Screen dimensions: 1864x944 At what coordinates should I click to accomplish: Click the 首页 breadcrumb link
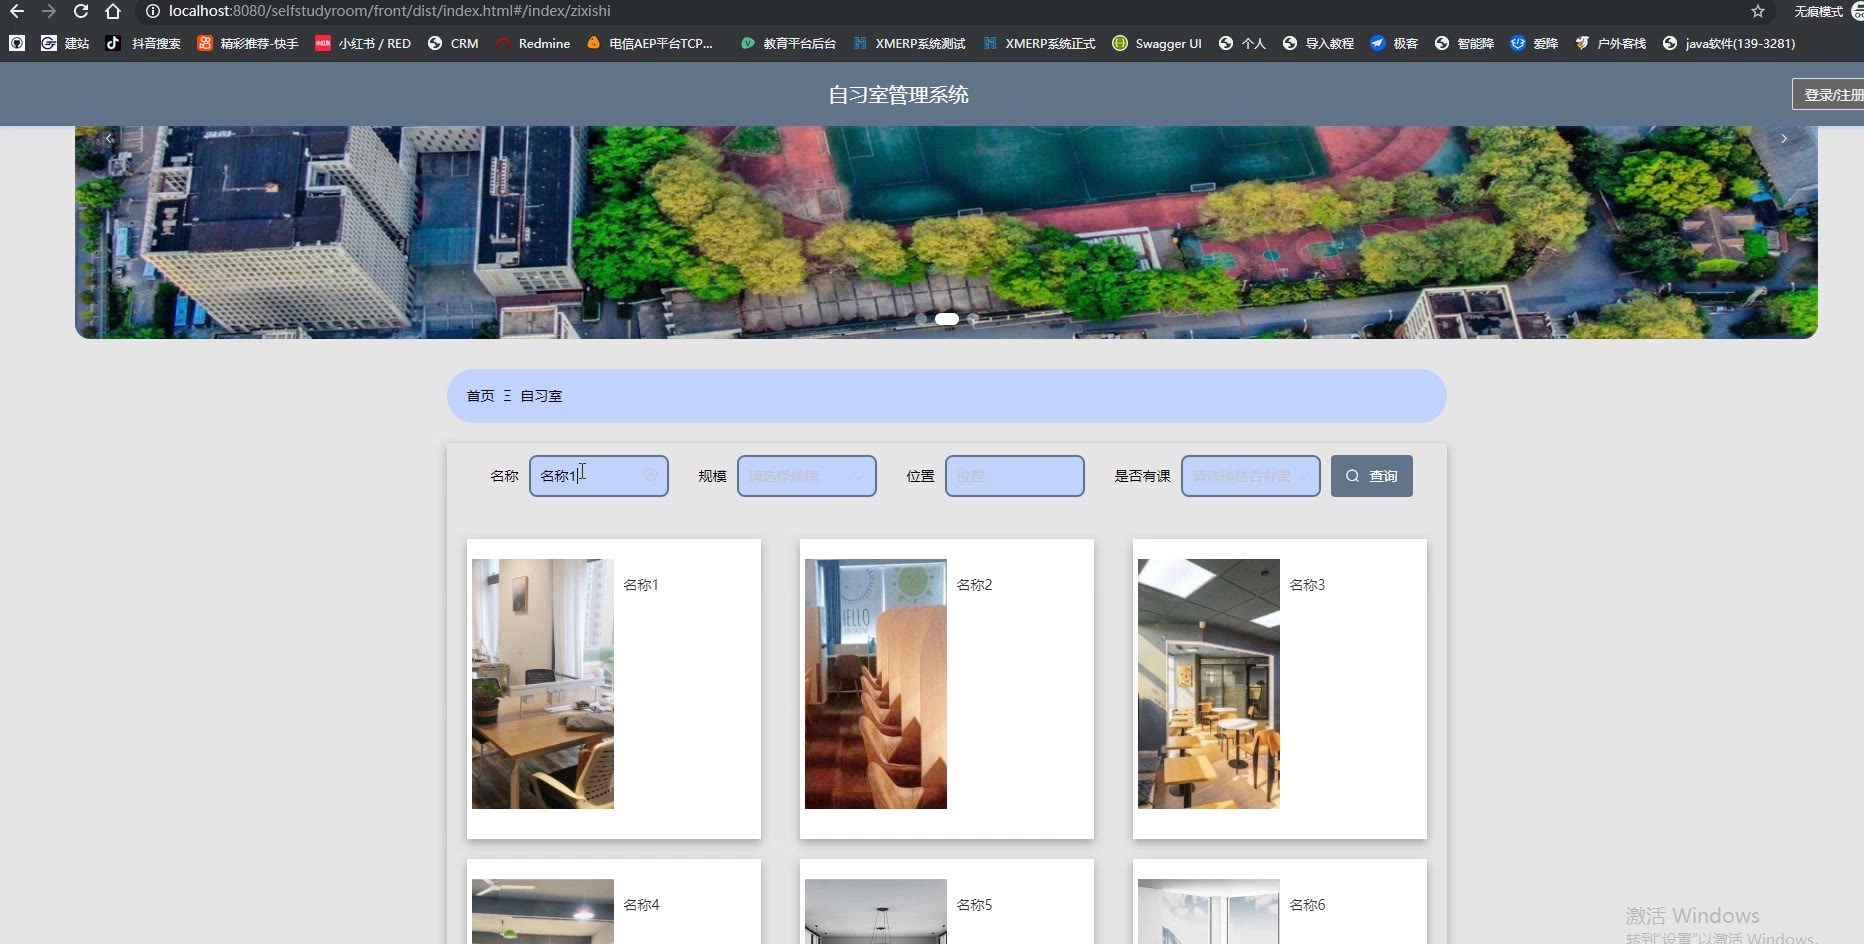click(480, 396)
